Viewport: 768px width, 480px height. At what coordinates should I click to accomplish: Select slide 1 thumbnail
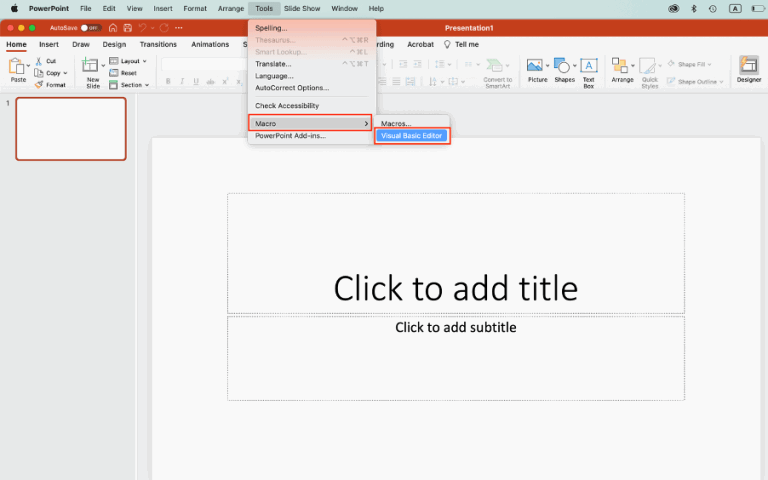pos(71,129)
